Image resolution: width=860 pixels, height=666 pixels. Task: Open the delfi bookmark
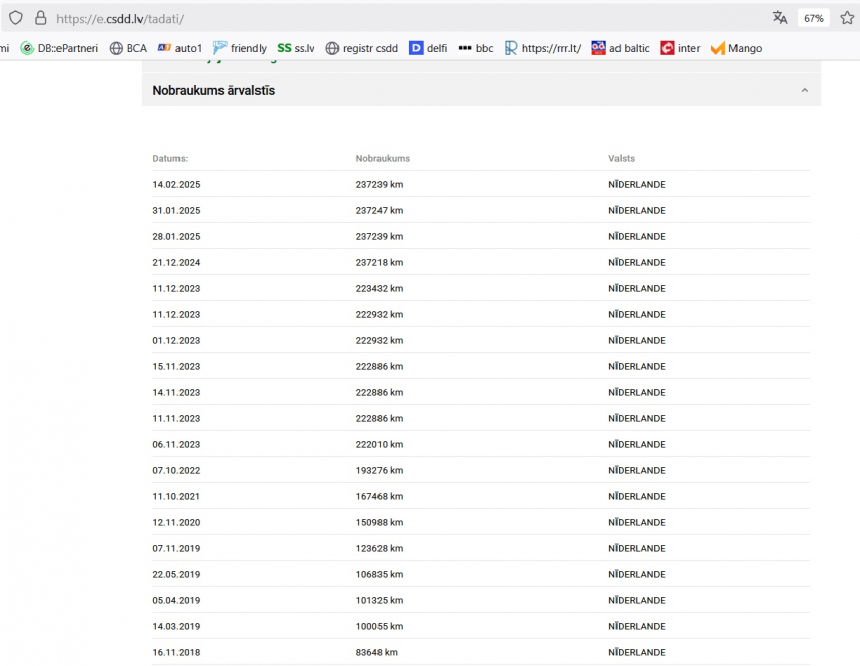click(x=428, y=48)
